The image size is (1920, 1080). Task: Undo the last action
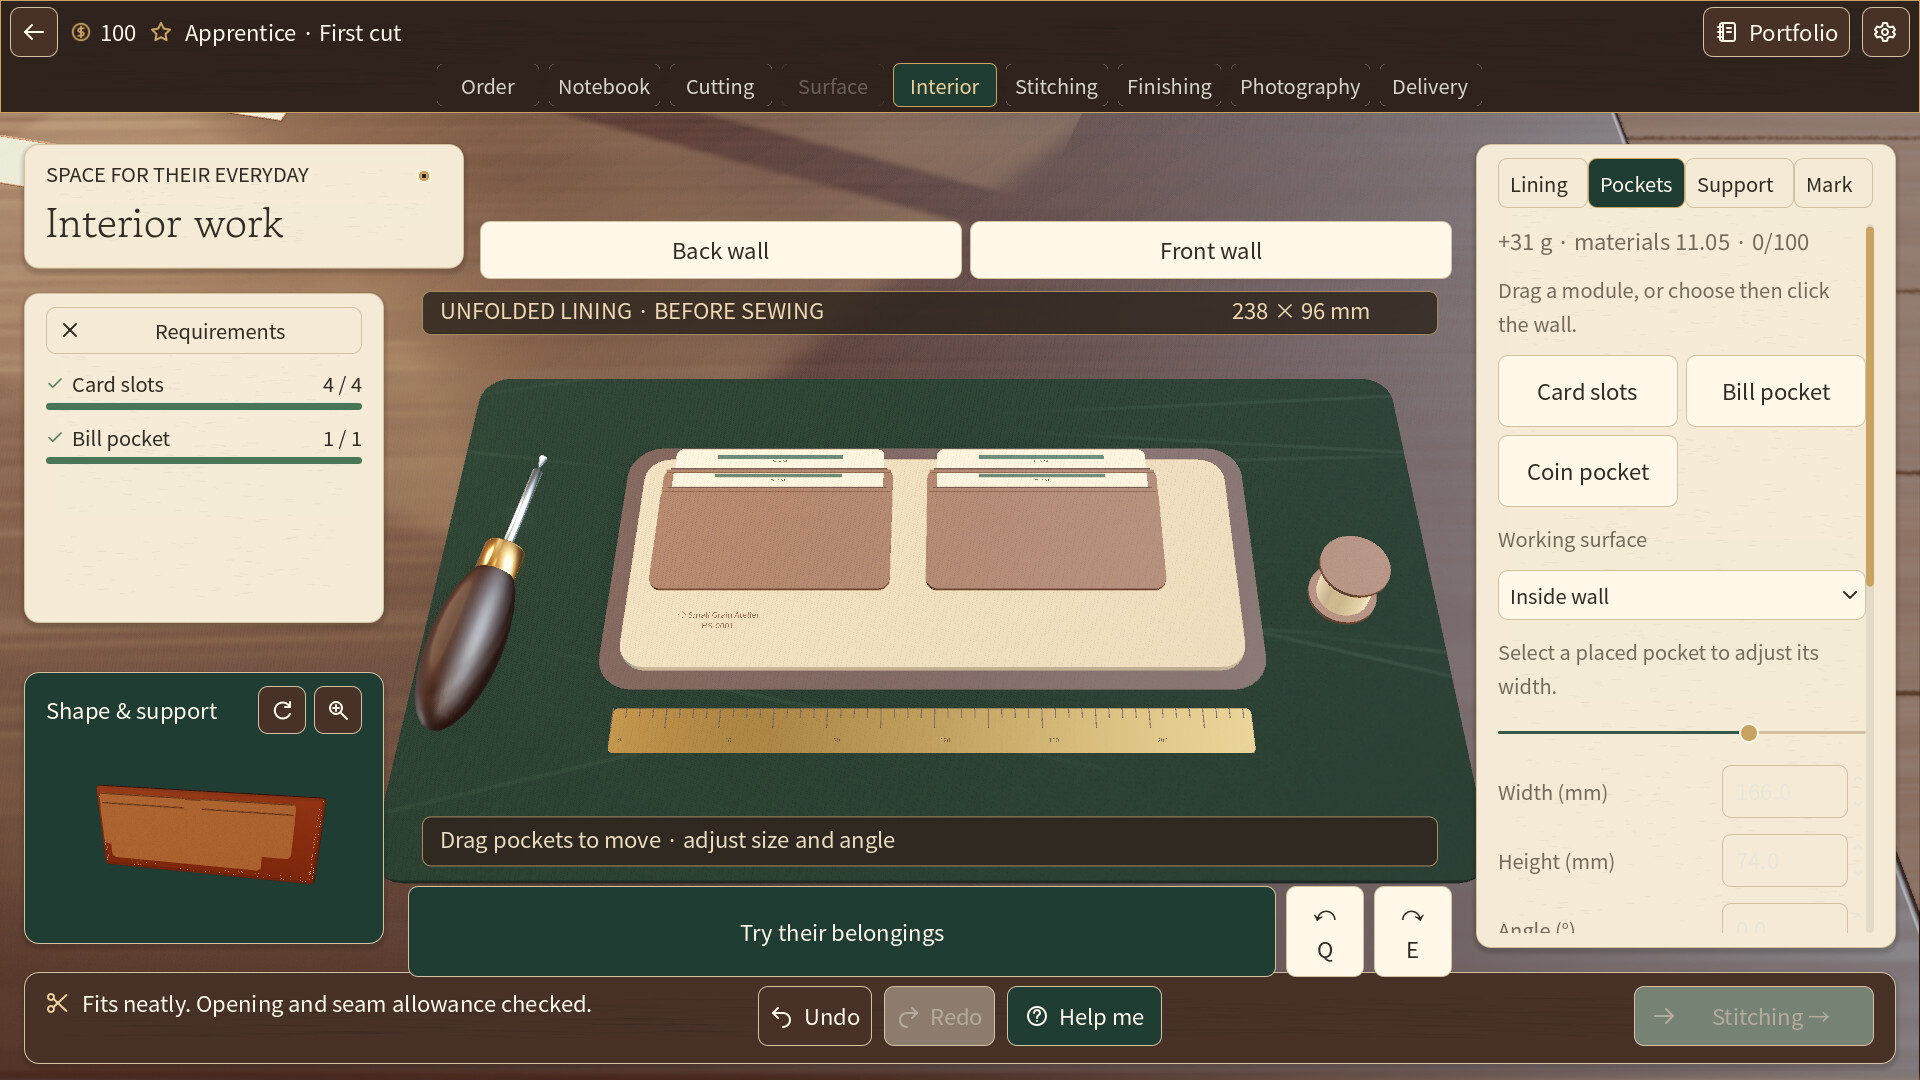815,1016
